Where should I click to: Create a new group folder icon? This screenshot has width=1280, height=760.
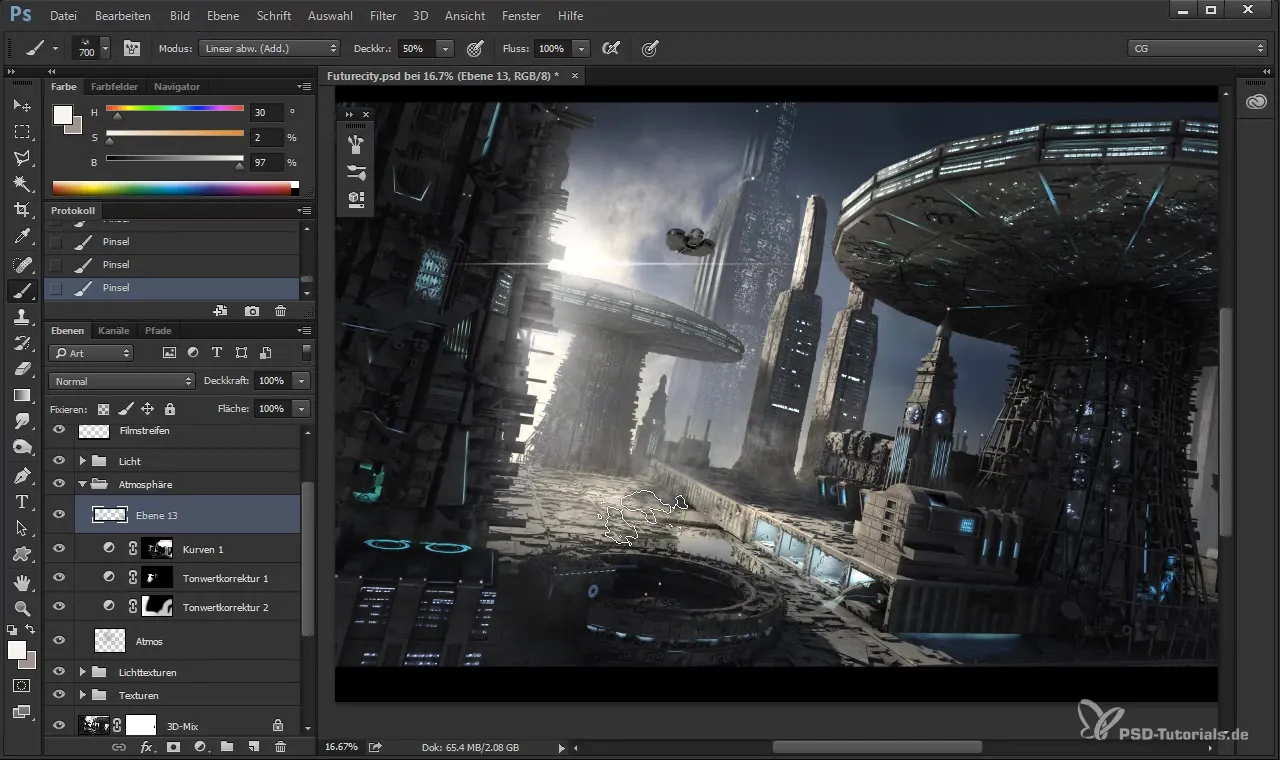[x=227, y=747]
